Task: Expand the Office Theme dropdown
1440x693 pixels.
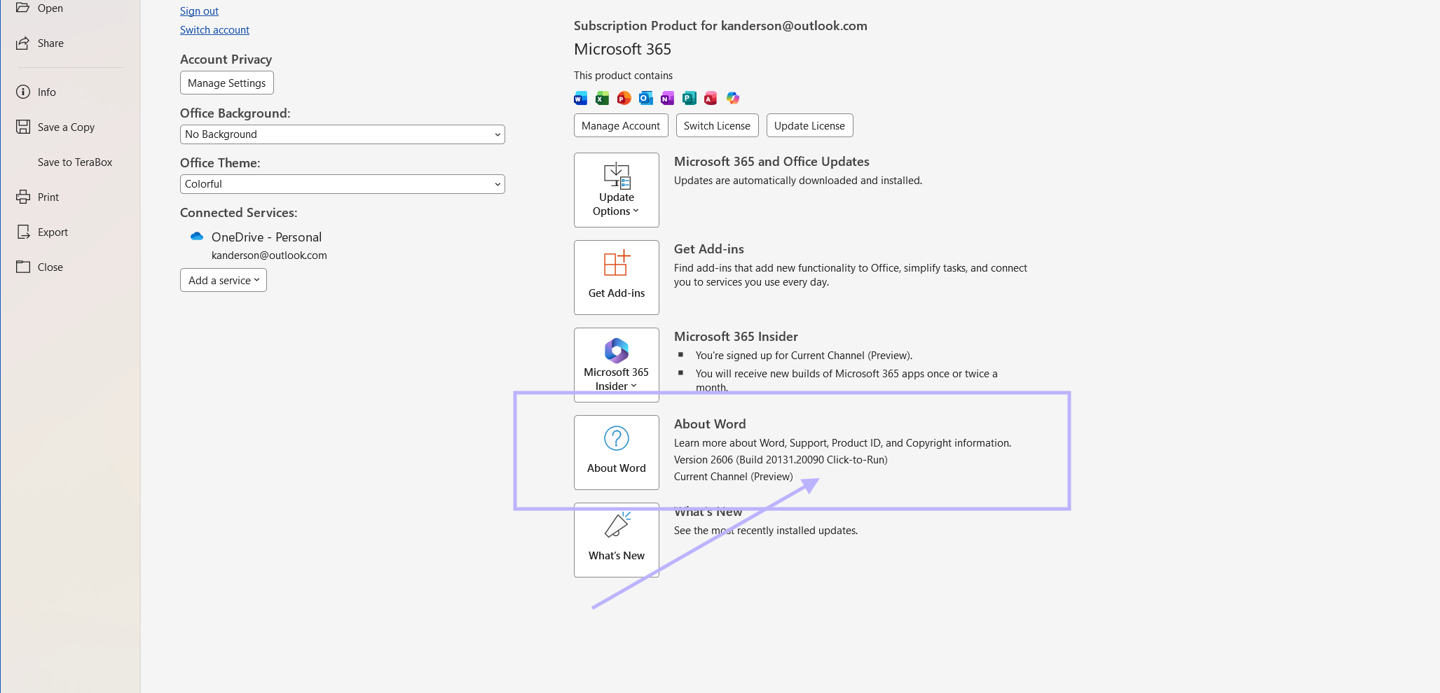Action: click(x=342, y=184)
